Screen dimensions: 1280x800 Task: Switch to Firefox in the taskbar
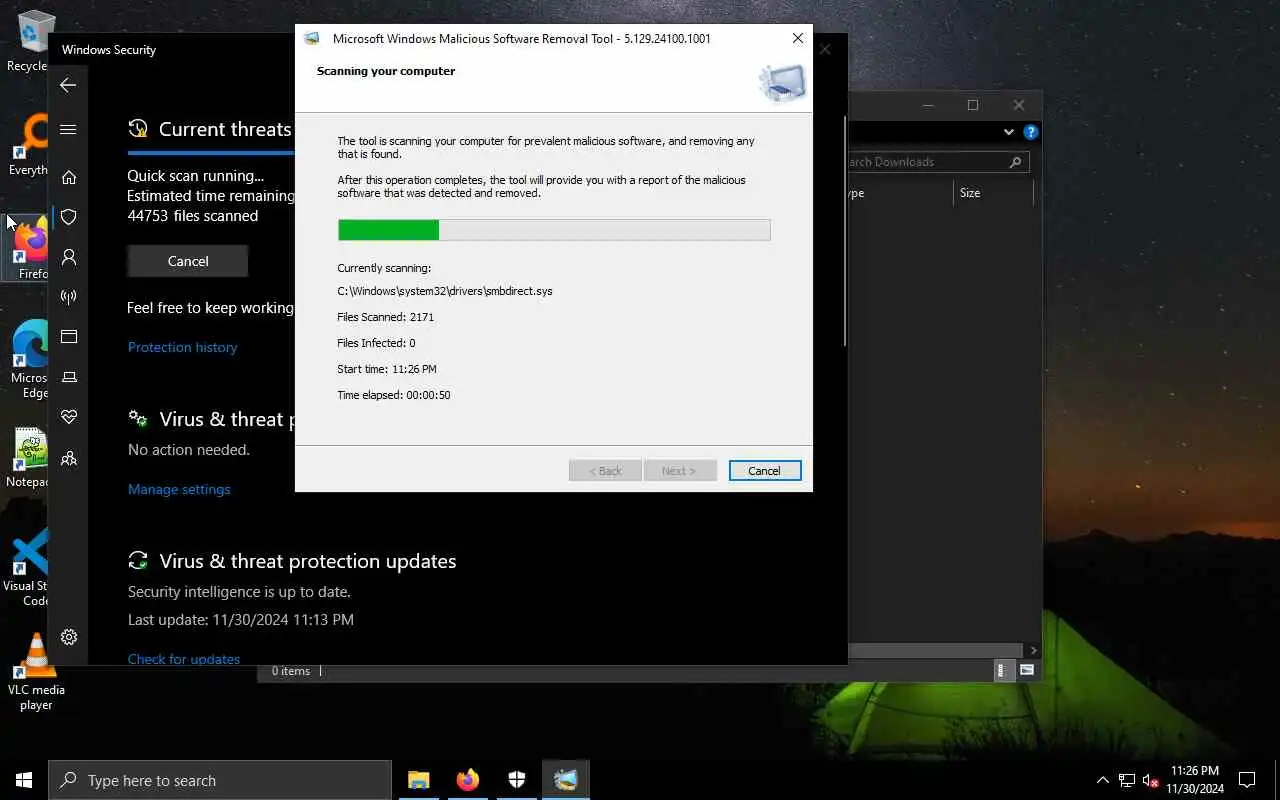(x=467, y=780)
